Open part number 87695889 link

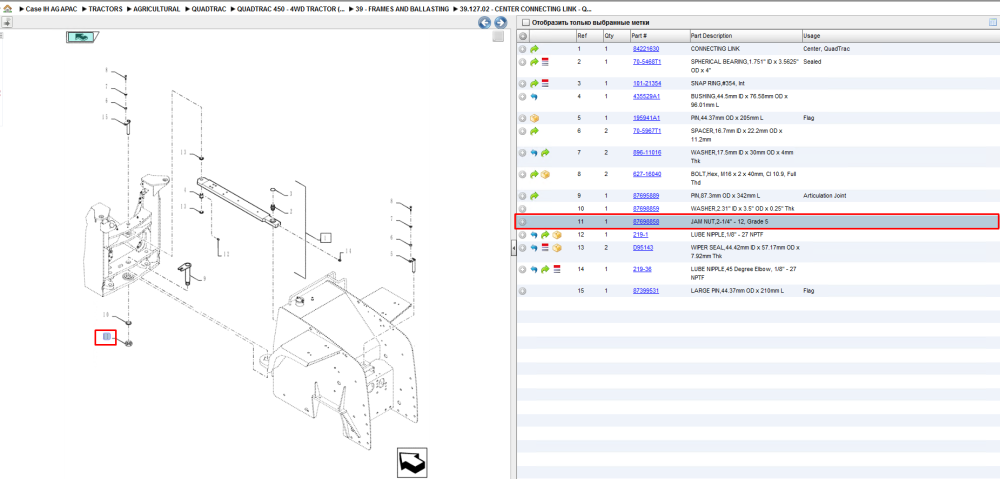[645, 196]
